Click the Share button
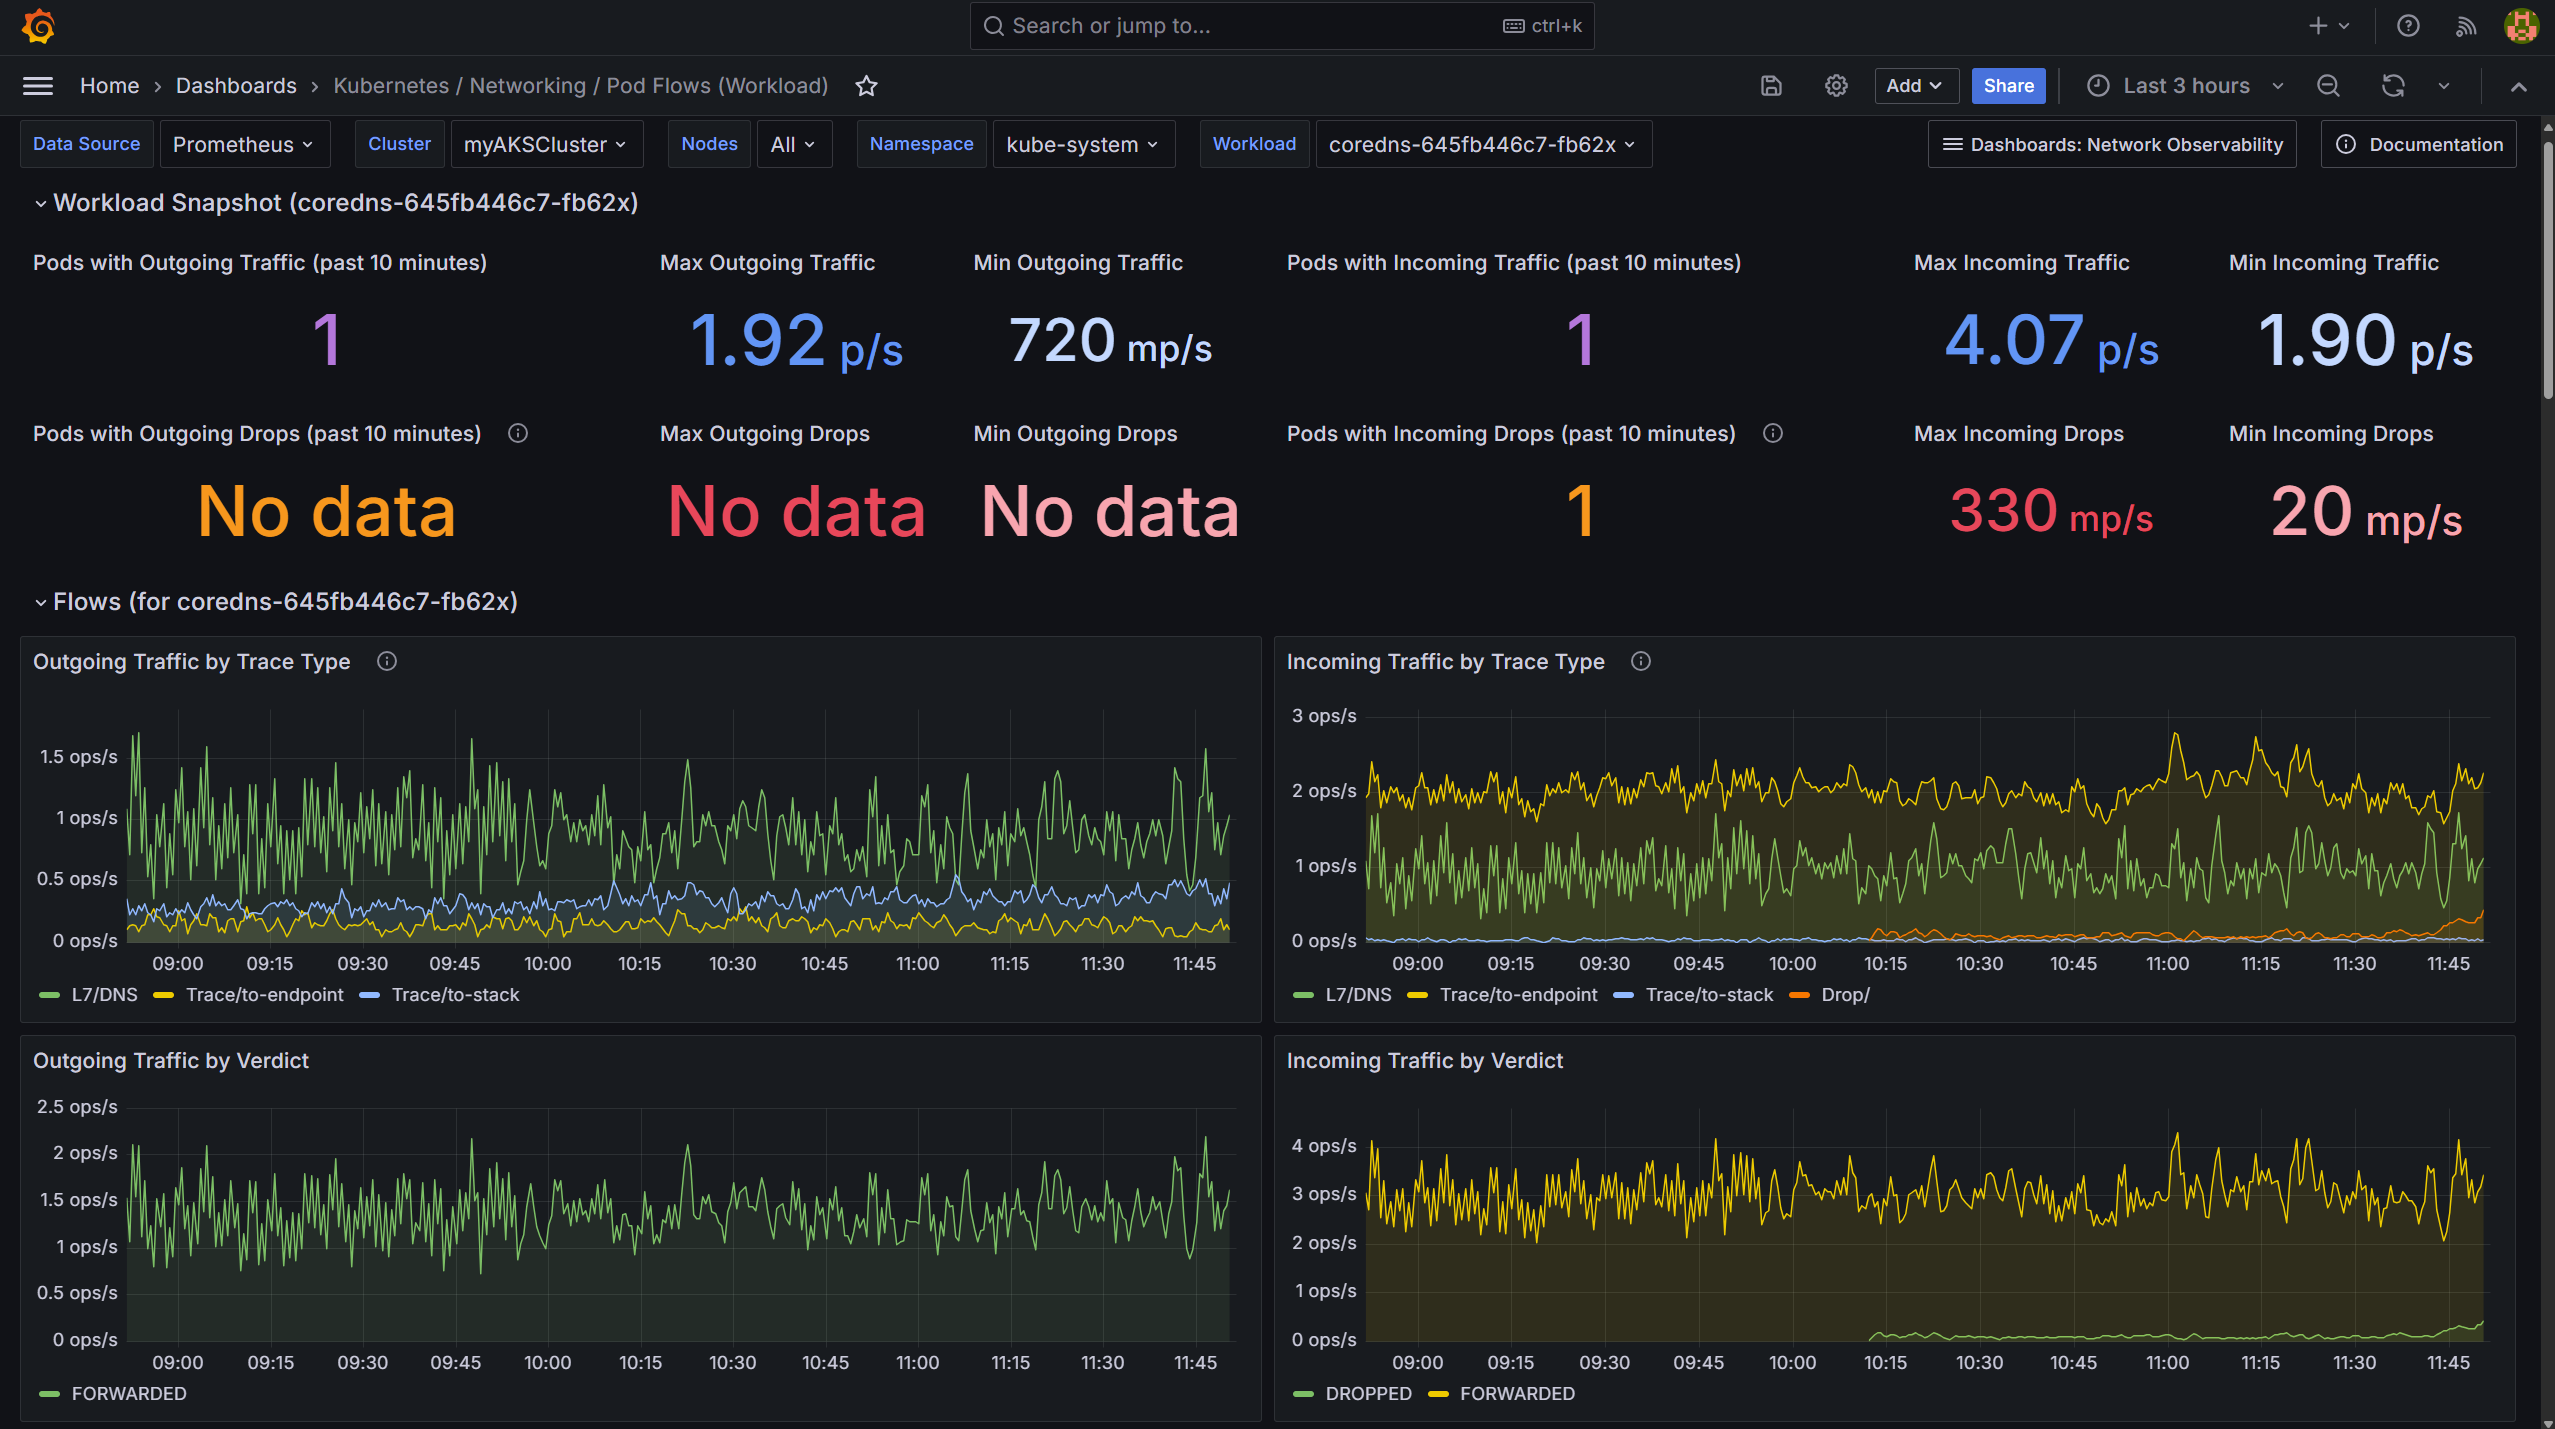The width and height of the screenshot is (2555, 1429). [x=2008, y=86]
